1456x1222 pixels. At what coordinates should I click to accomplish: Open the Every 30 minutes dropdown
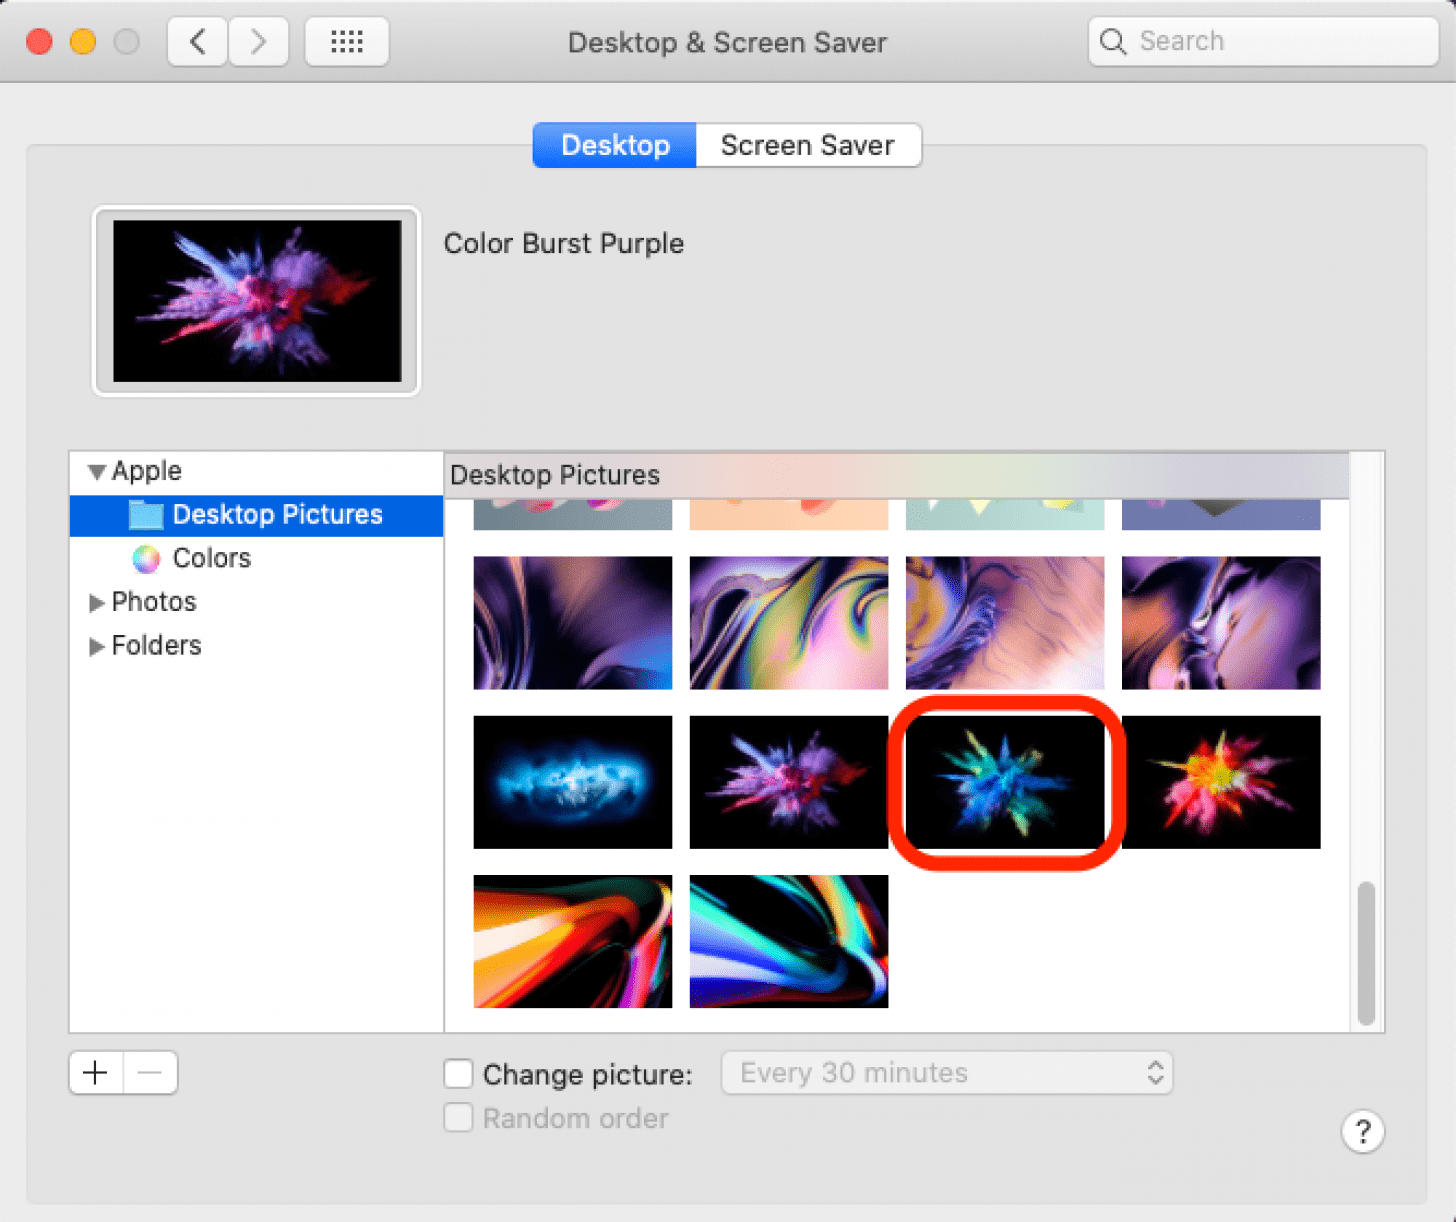tap(946, 1073)
